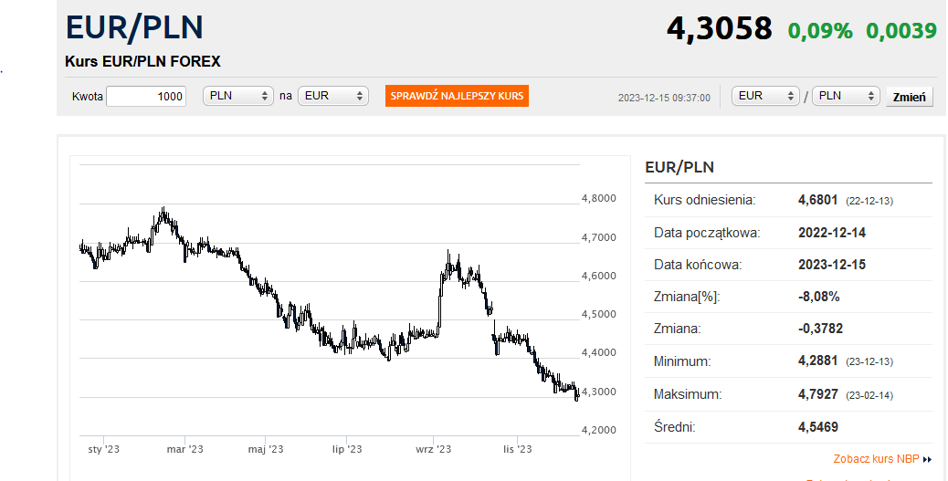The width and height of the screenshot is (948, 481).
Task: Click the 4,8000 y-axis gridline label
Action: [598, 199]
